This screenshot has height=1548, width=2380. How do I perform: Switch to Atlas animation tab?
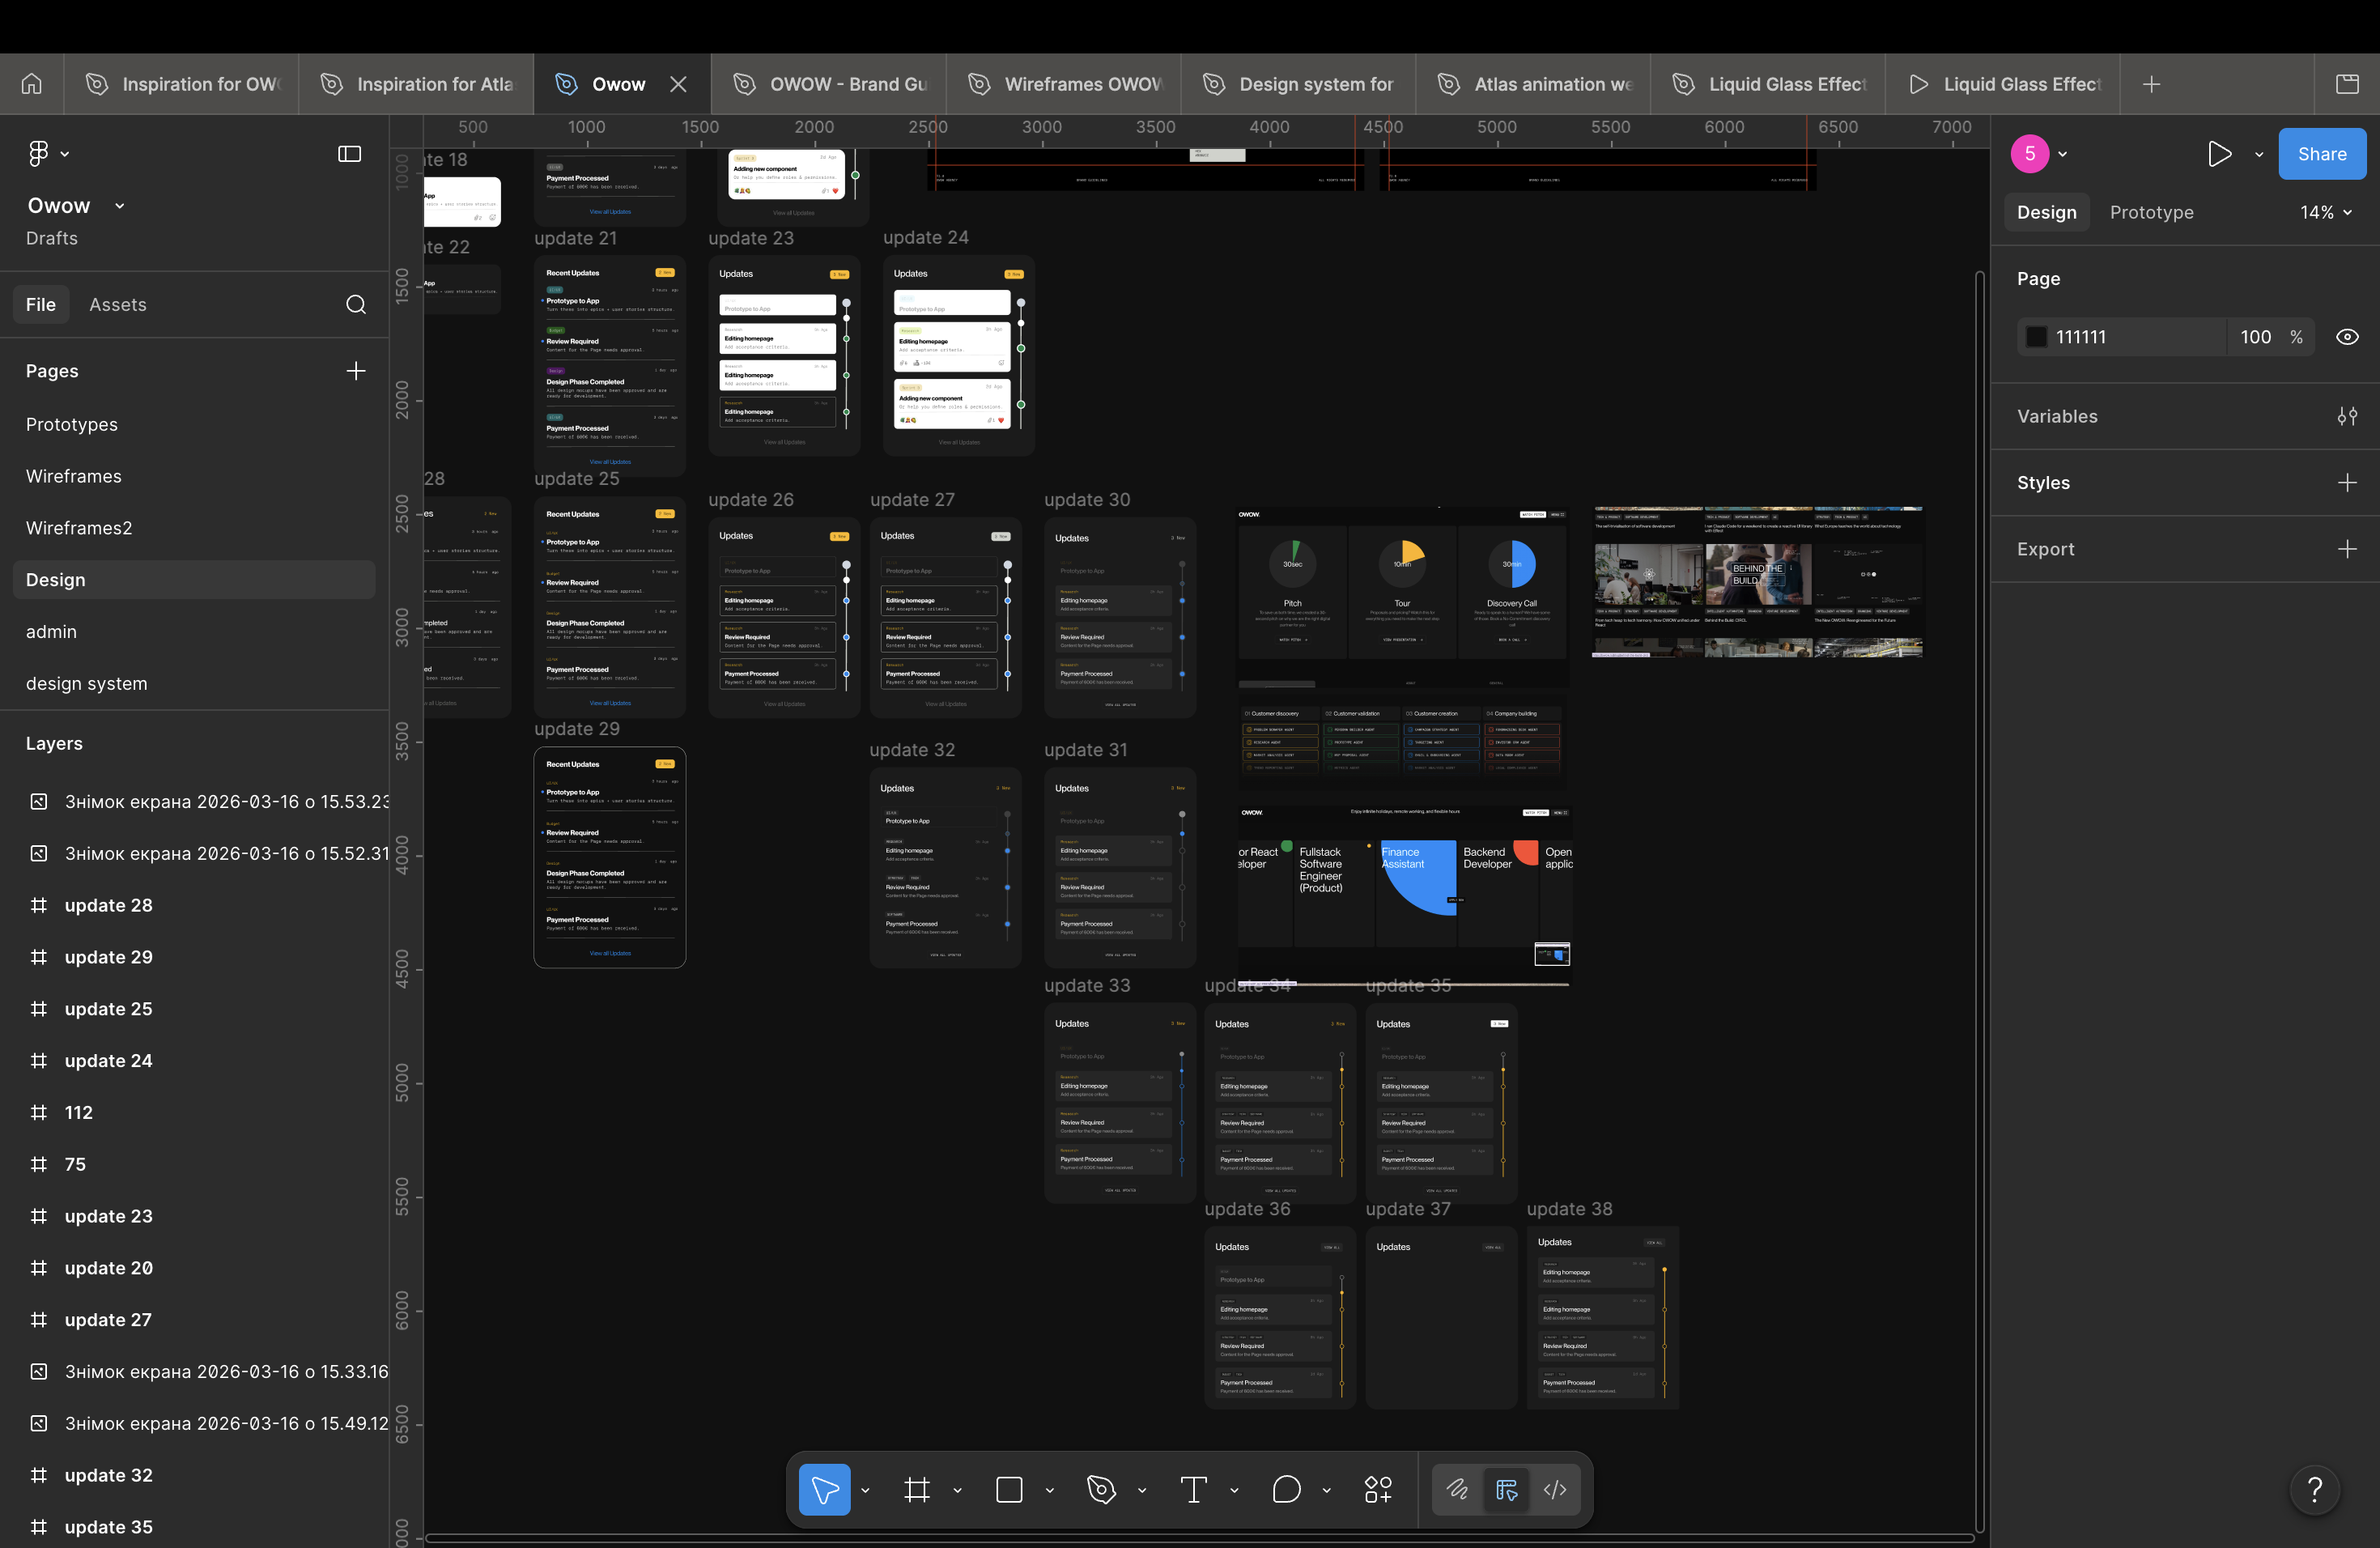(1534, 84)
